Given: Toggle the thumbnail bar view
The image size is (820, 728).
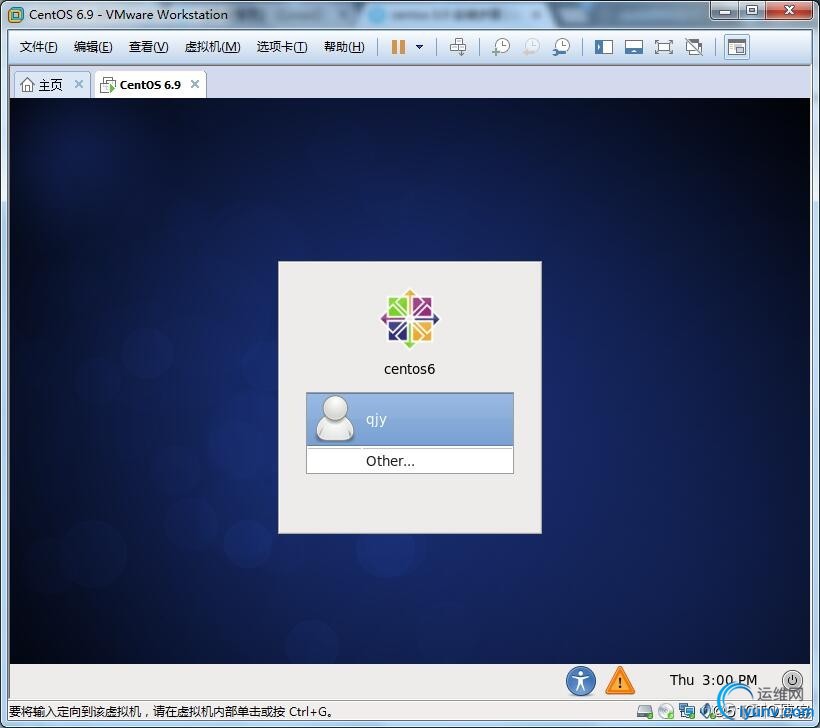Looking at the screenshot, I should [634, 47].
